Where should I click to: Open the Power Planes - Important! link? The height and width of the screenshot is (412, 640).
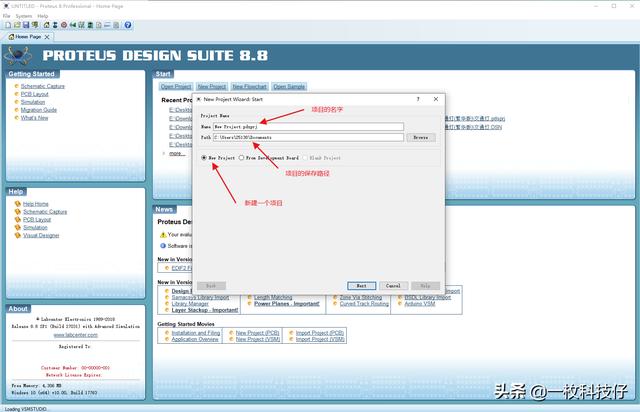pyautogui.click(x=287, y=304)
